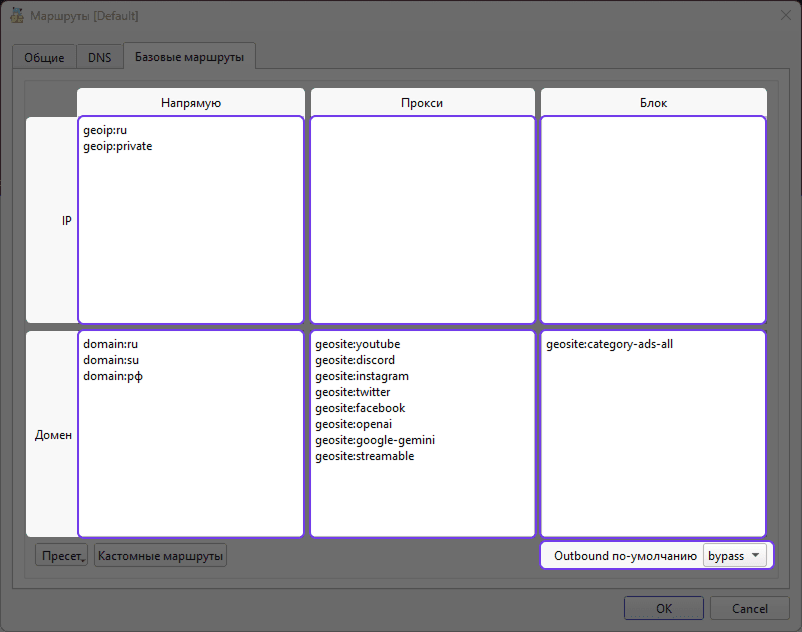Close the Маршруты dialog window

click(x=786, y=16)
